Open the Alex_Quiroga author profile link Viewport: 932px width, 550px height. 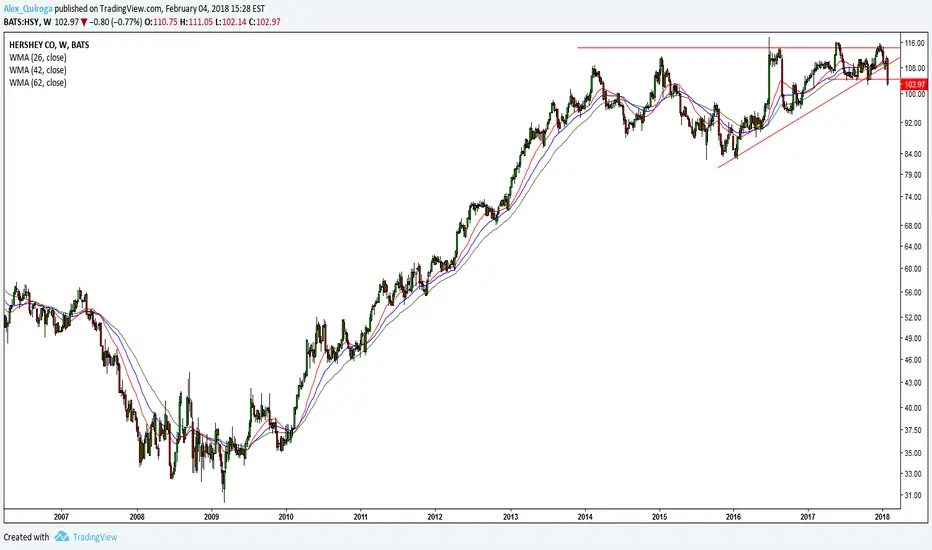tap(28, 9)
